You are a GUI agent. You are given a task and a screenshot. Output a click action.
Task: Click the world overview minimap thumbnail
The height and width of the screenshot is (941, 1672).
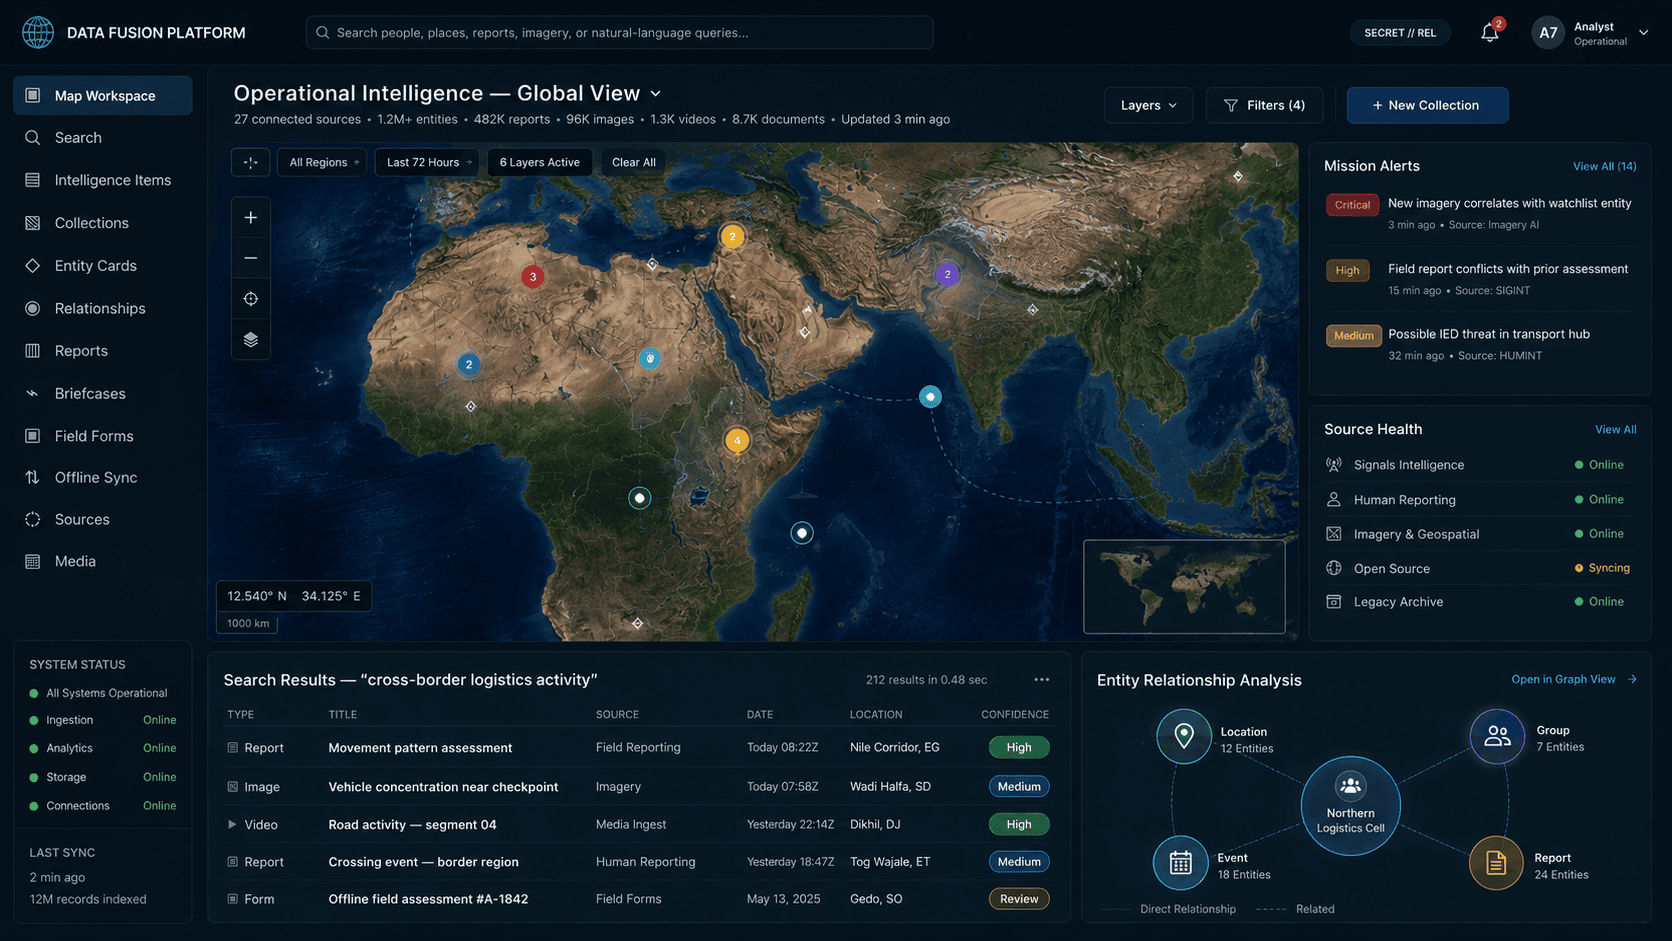[x=1184, y=587]
